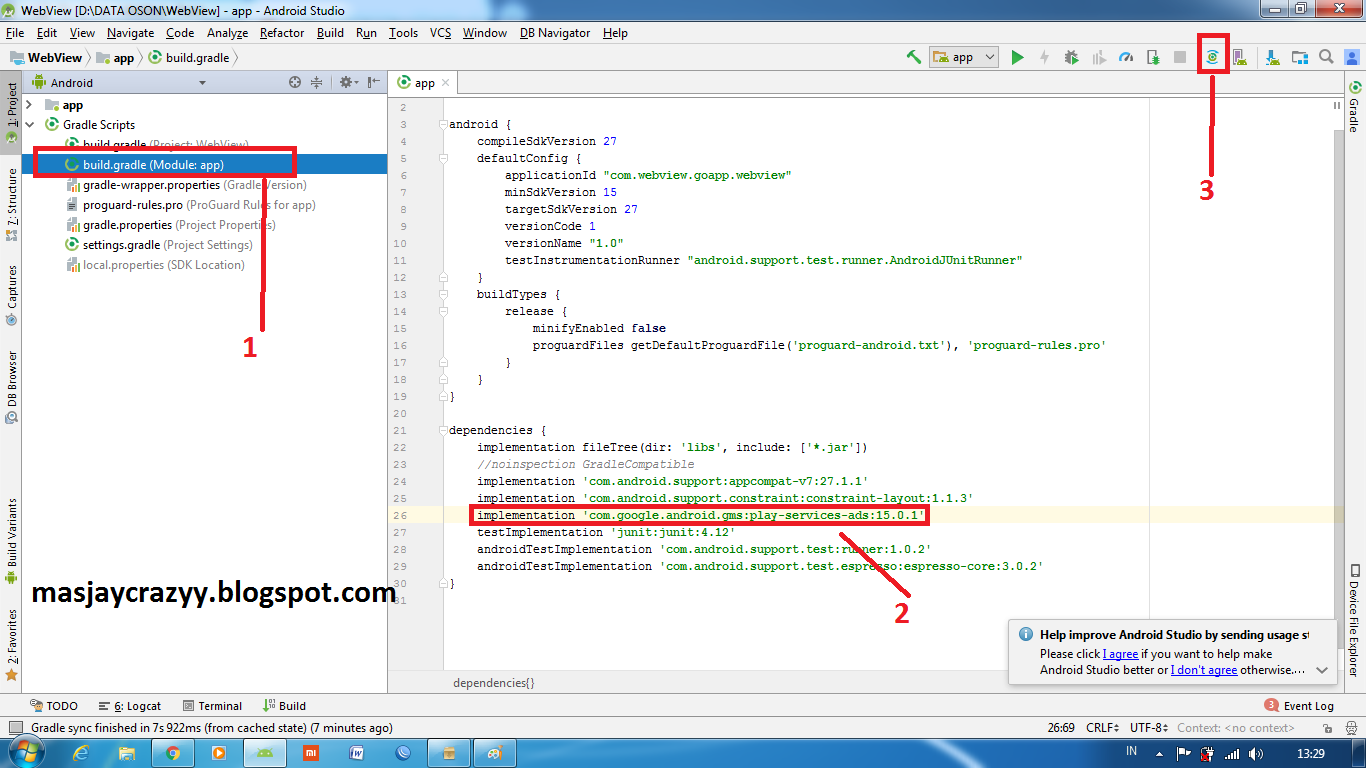Viewport: 1366px width, 768px height.
Task: Start debugging with the bug icon
Action: (x=1072, y=58)
